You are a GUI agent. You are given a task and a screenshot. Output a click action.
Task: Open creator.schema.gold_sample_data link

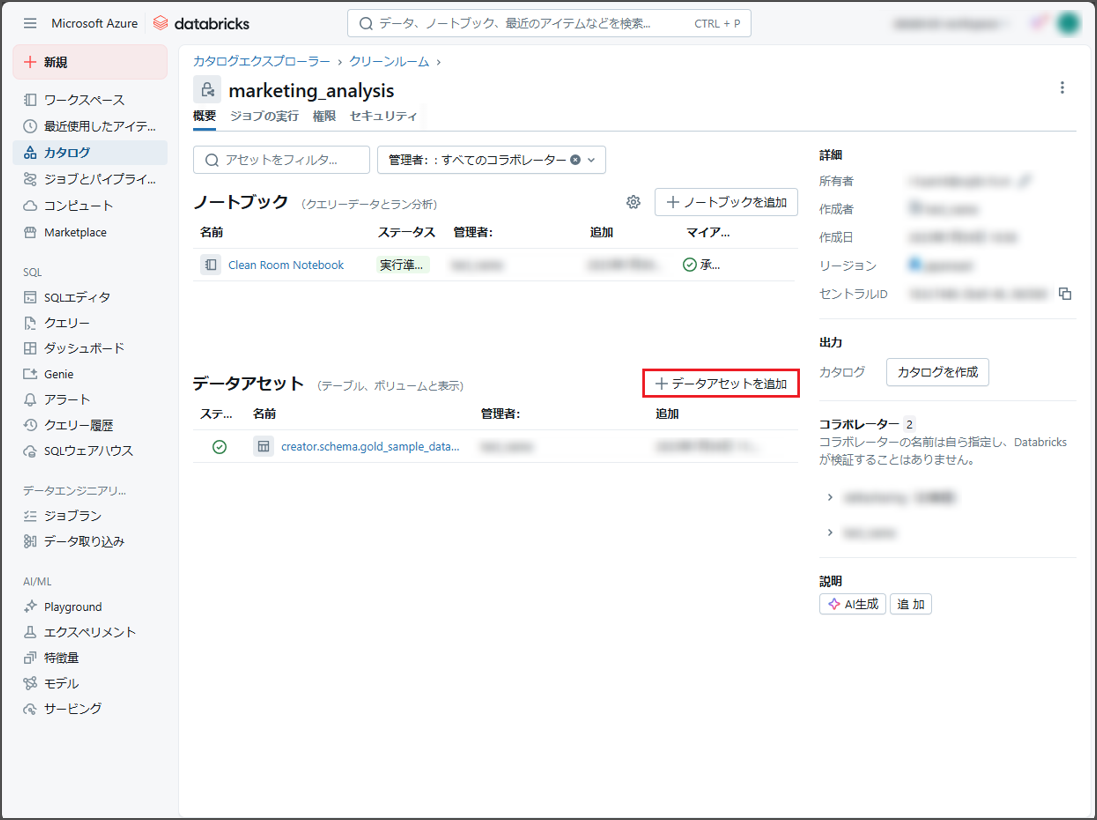(x=370, y=446)
